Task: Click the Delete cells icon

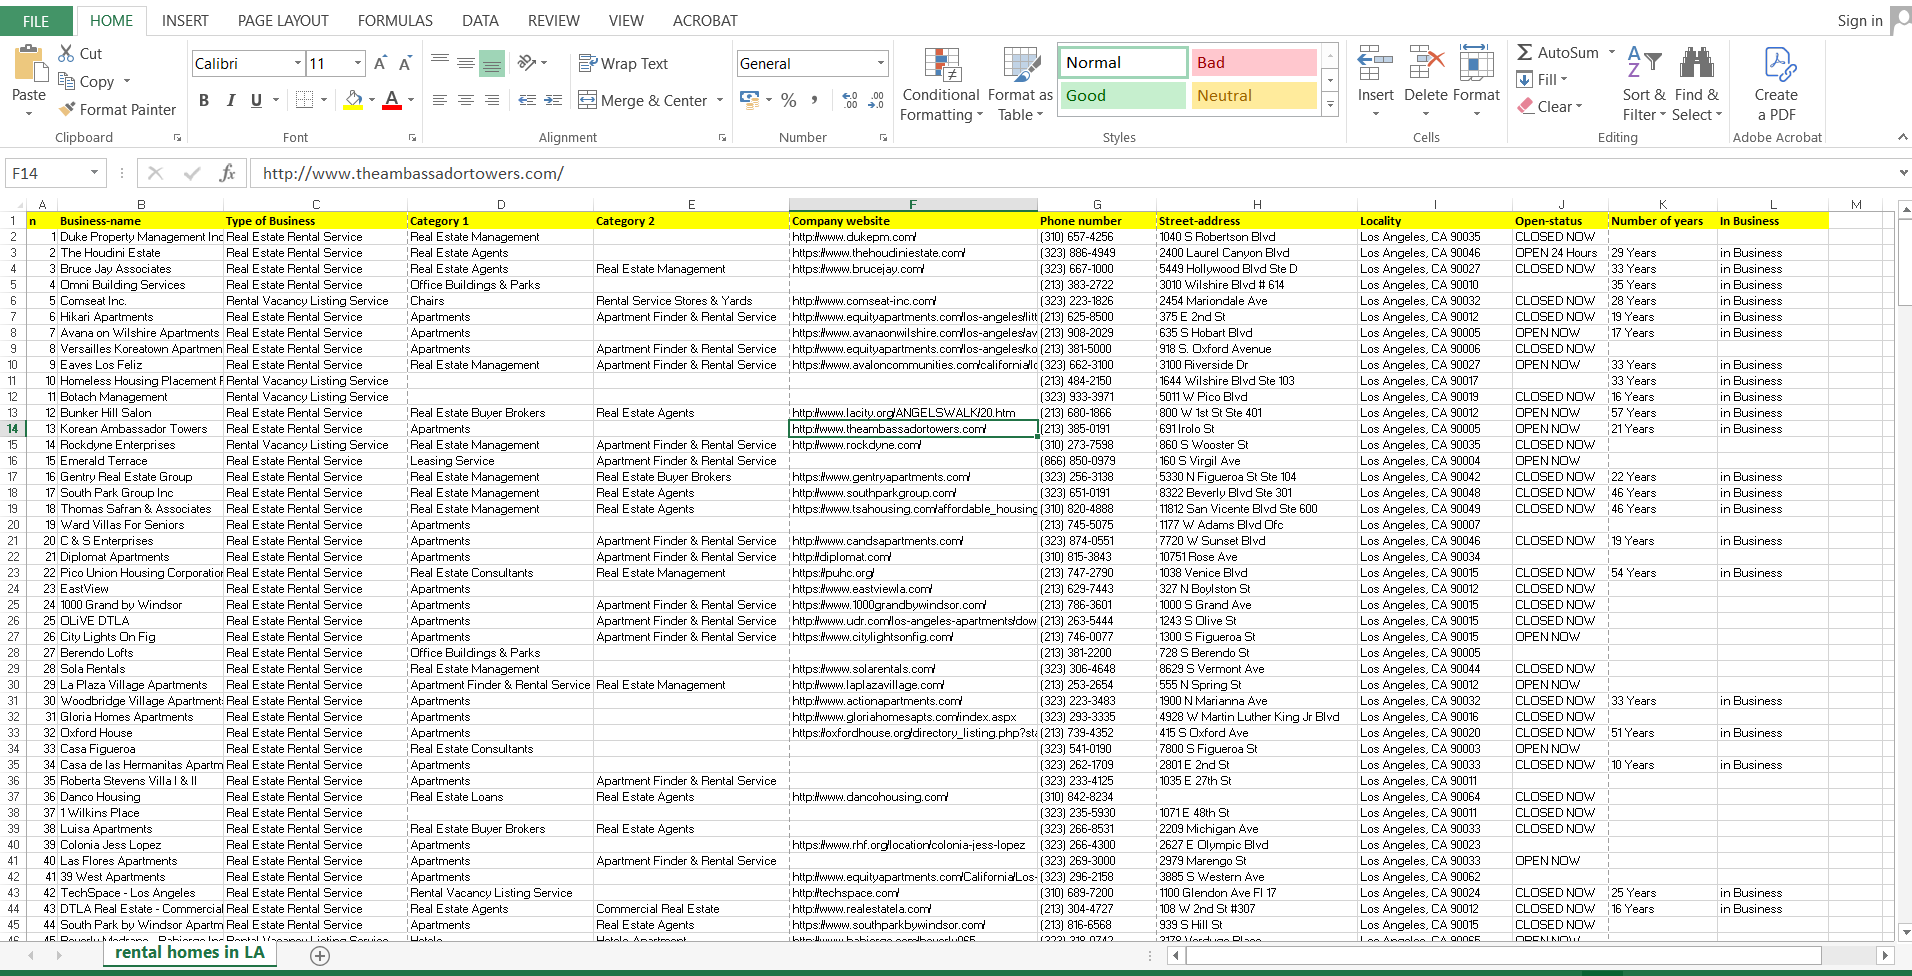Action: [1426, 63]
